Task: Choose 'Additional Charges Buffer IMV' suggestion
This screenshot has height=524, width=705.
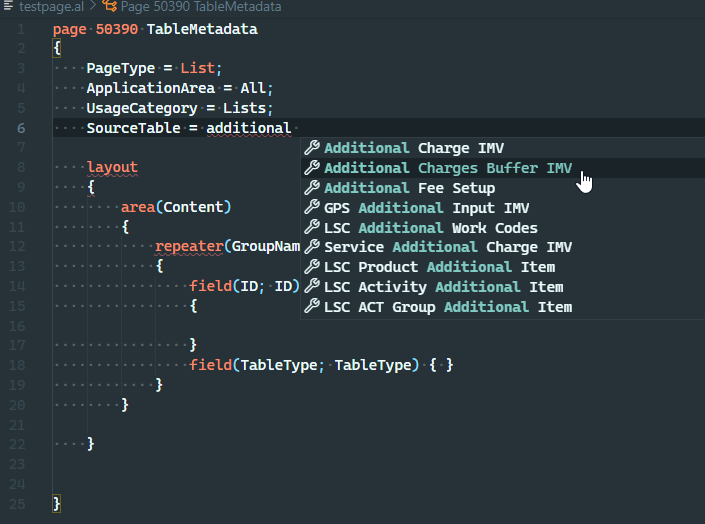Action: pyautogui.click(x=503, y=168)
